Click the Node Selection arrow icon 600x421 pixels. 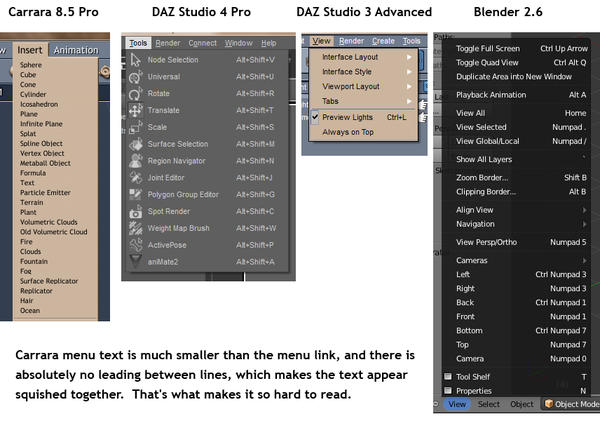pyautogui.click(x=135, y=60)
